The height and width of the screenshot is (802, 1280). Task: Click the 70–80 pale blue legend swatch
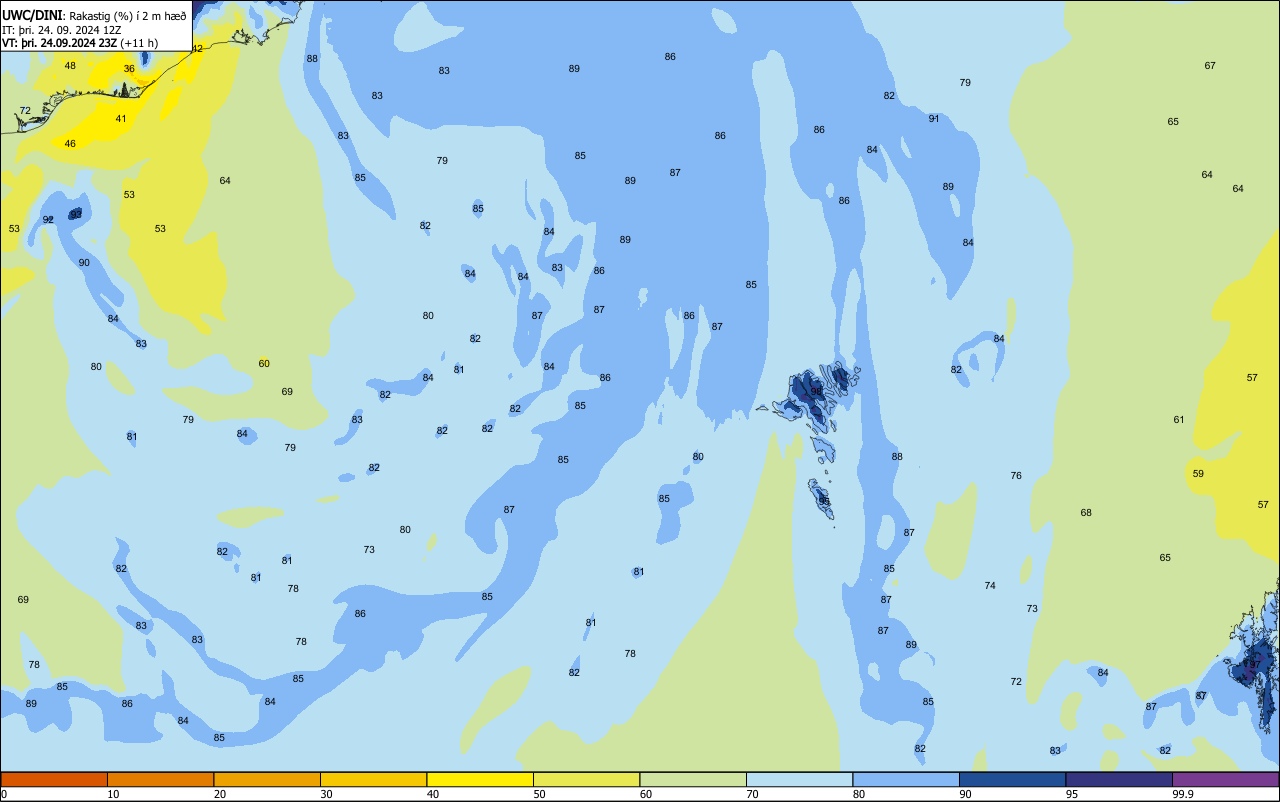799,779
